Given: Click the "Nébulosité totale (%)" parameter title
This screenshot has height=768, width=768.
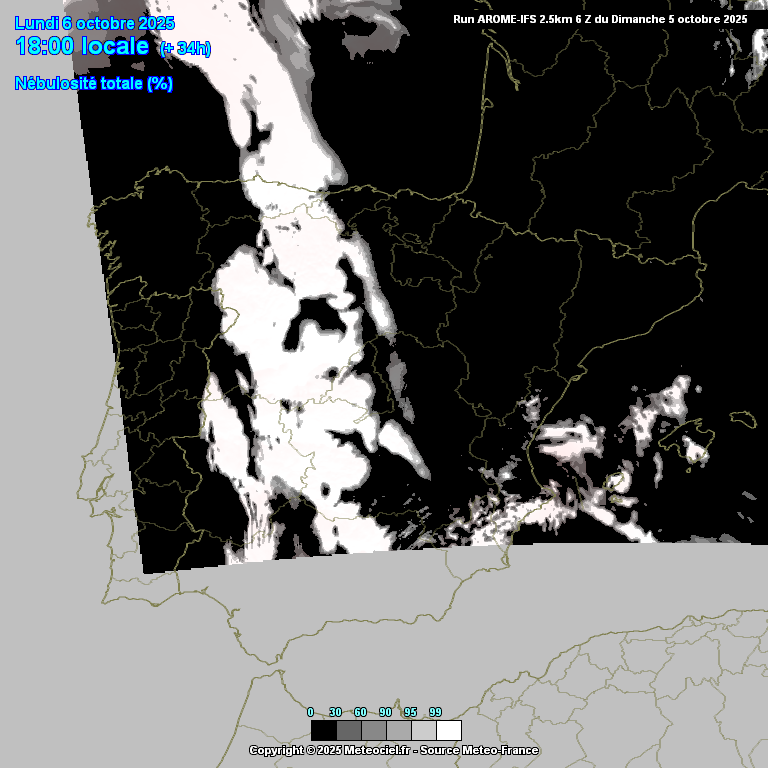Looking at the screenshot, I should coord(94,84).
